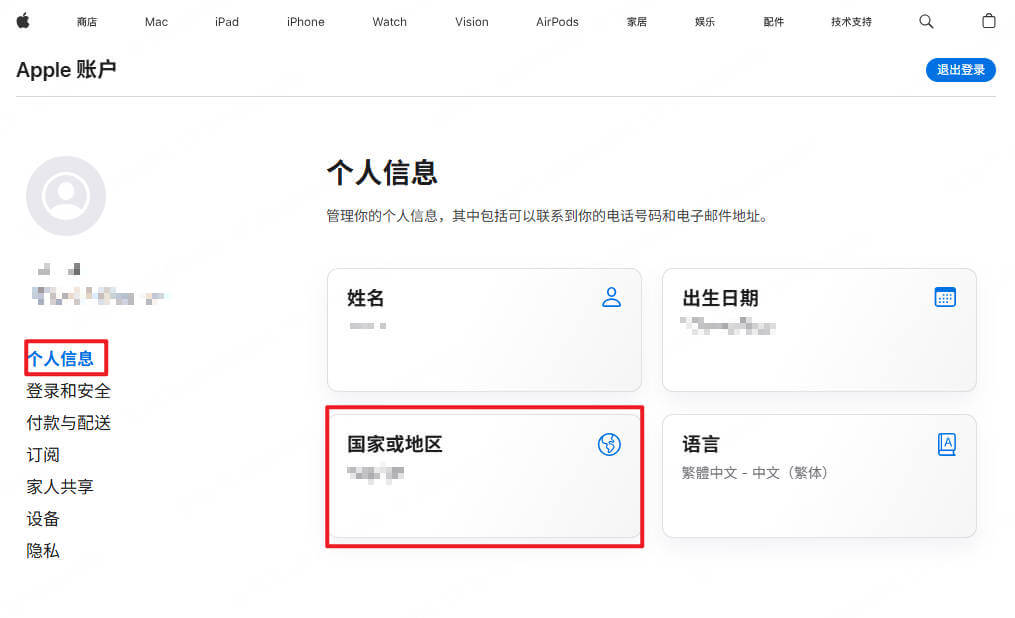Open the 国家或地区 card

pos(484,476)
